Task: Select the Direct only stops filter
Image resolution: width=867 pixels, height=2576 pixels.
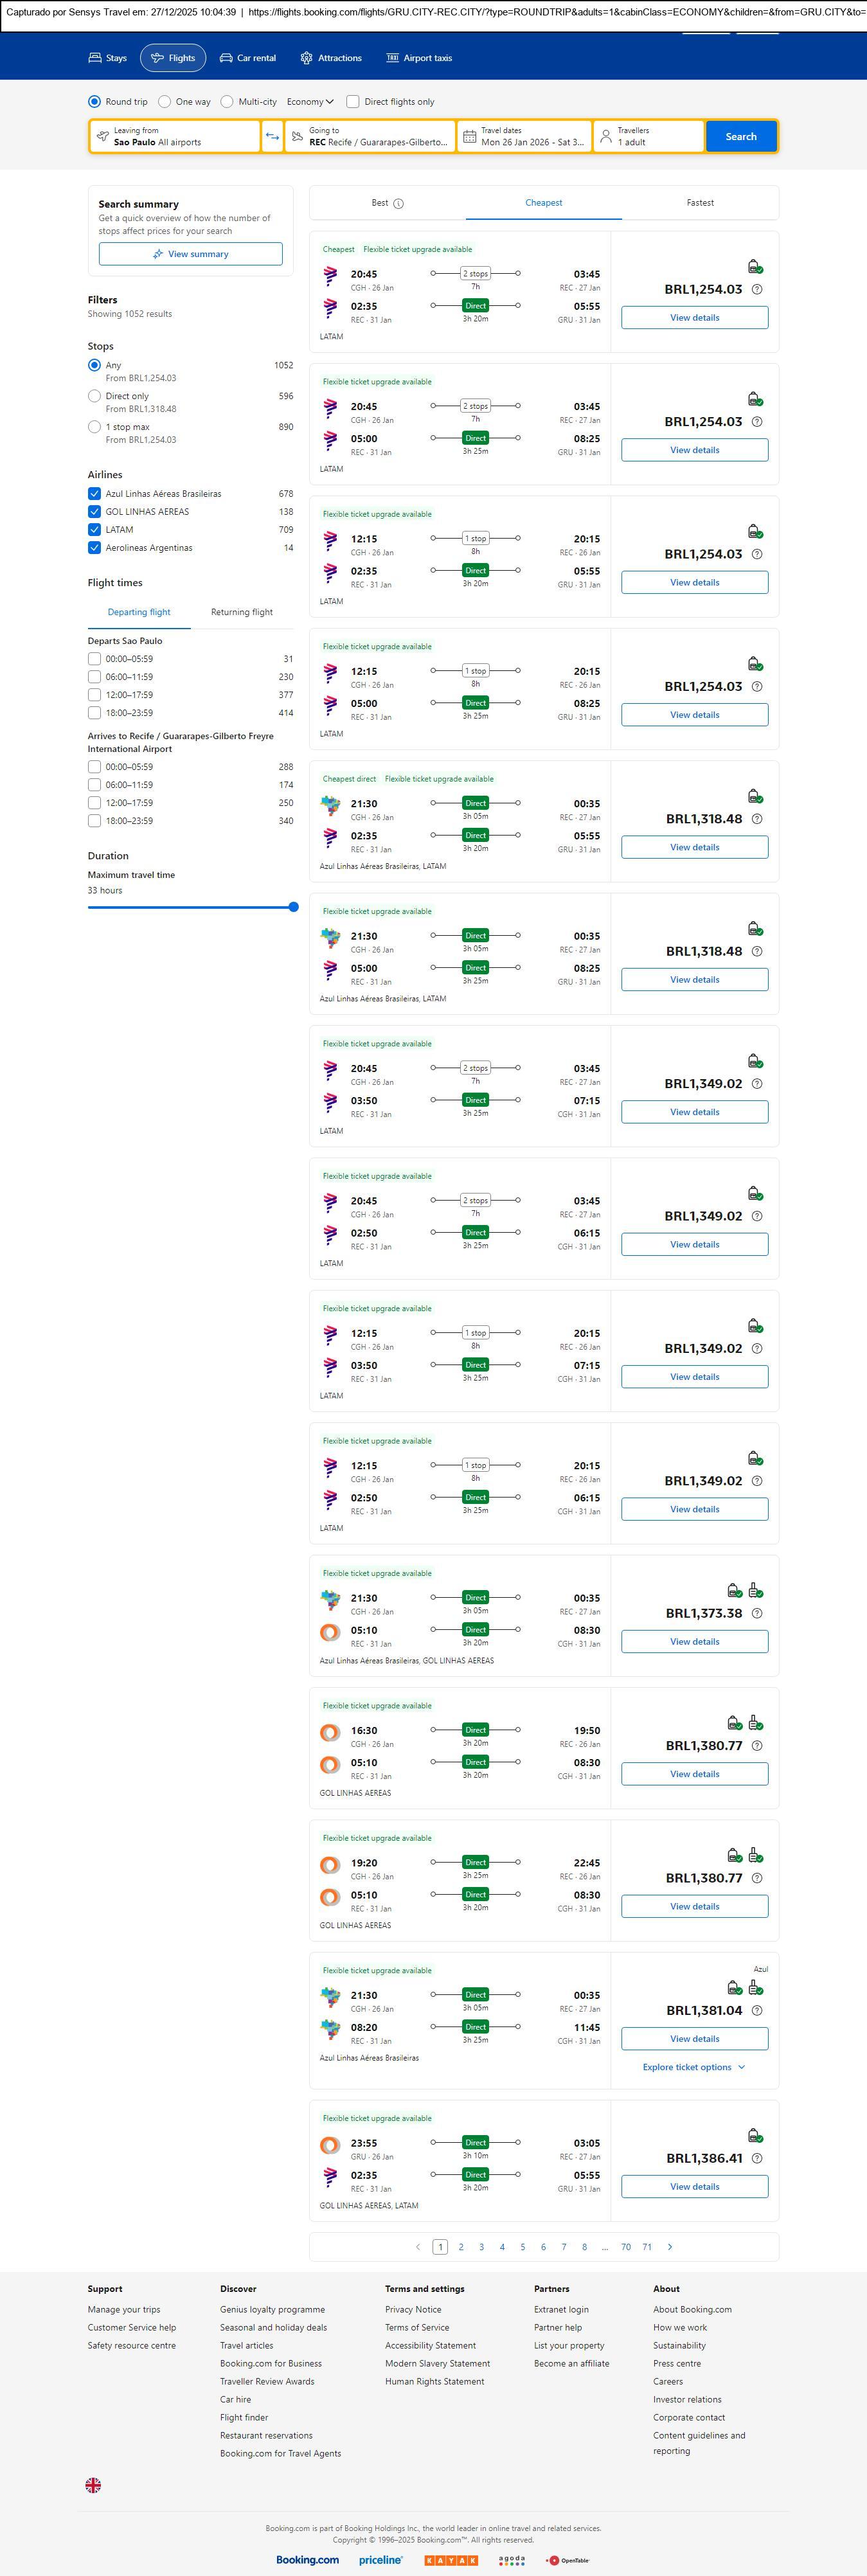Action: tap(94, 396)
